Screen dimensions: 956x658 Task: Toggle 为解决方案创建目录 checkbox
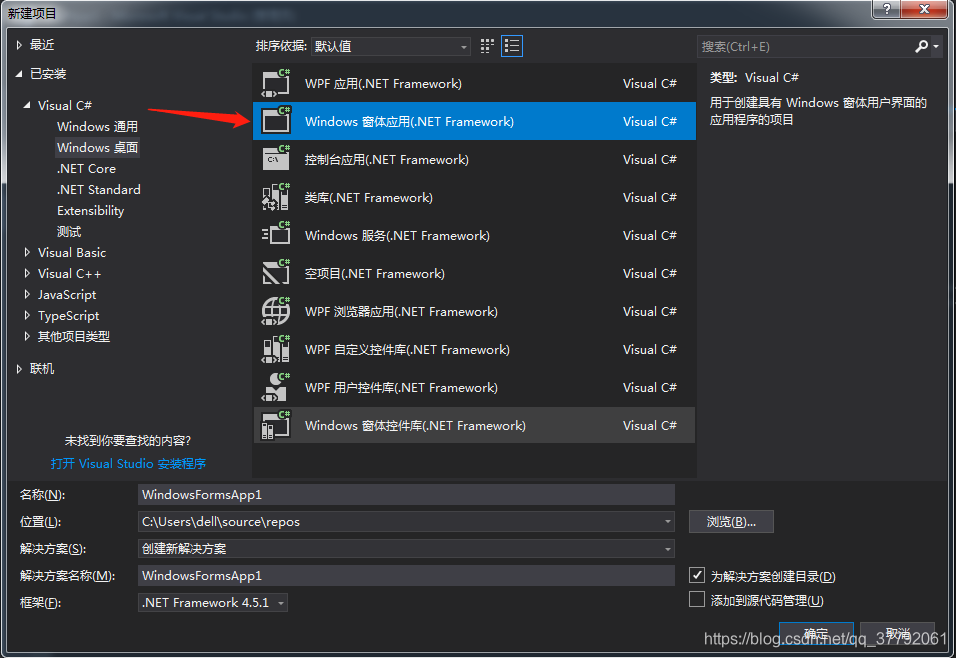click(697, 575)
